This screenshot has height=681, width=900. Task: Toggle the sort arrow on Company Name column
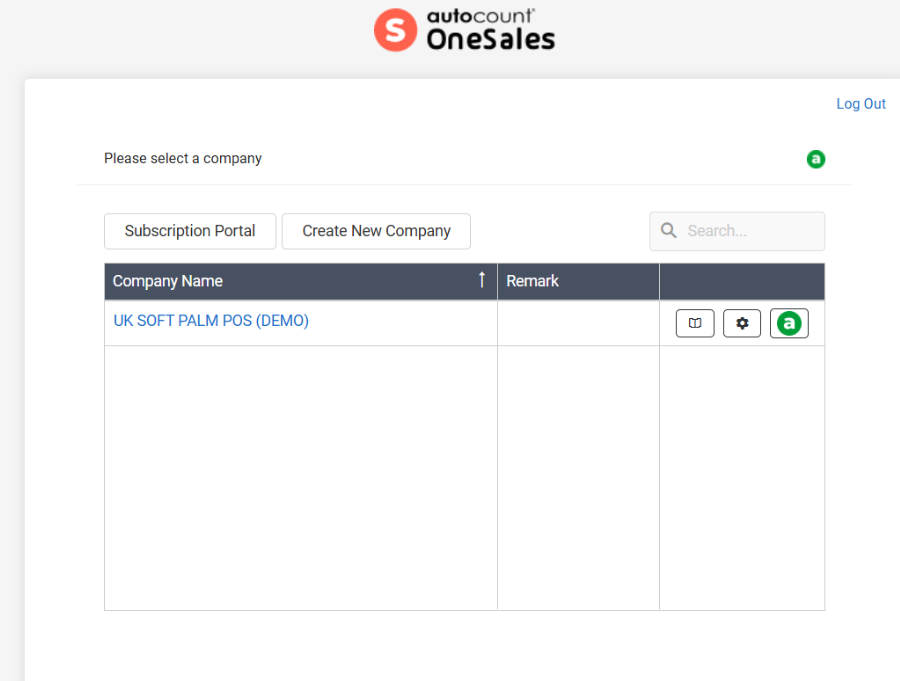pyautogui.click(x=482, y=280)
